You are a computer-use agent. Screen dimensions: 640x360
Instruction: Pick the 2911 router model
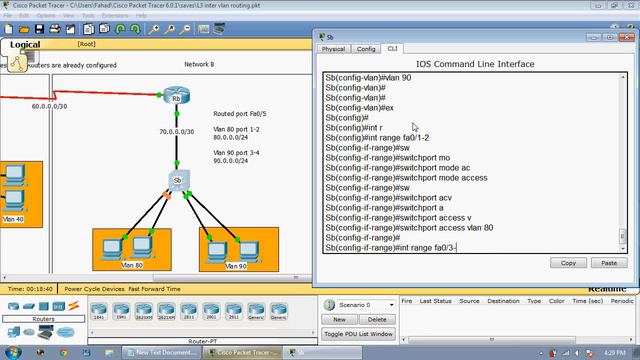(234, 311)
